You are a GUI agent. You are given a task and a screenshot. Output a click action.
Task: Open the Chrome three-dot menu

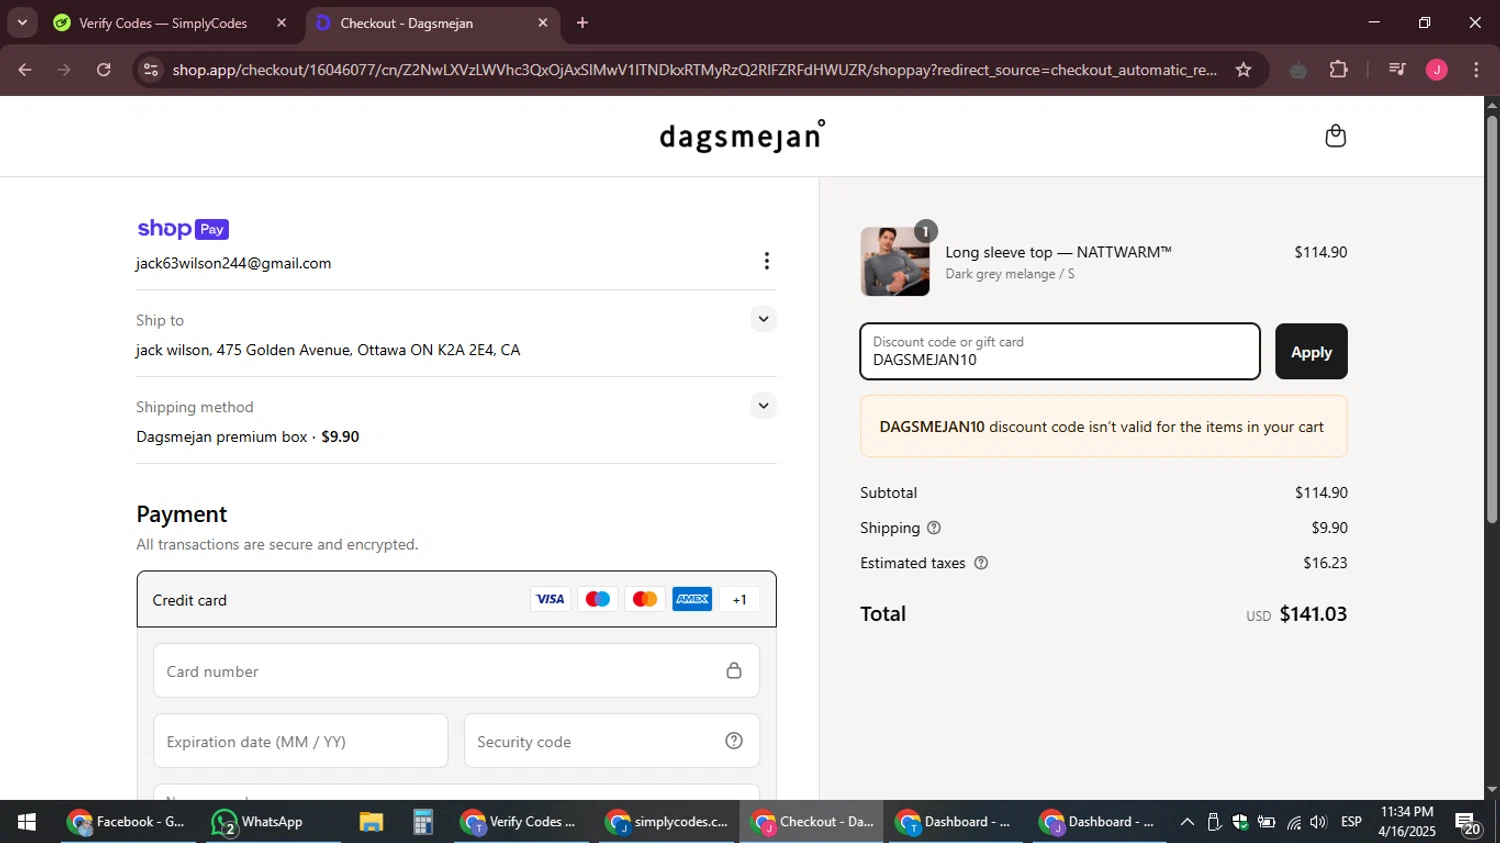(x=1476, y=70)
